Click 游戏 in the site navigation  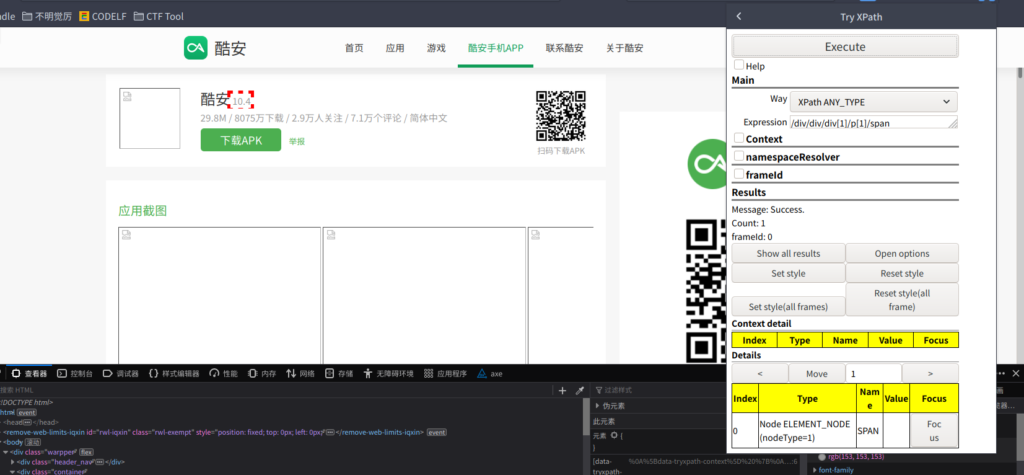click(436, 48)
